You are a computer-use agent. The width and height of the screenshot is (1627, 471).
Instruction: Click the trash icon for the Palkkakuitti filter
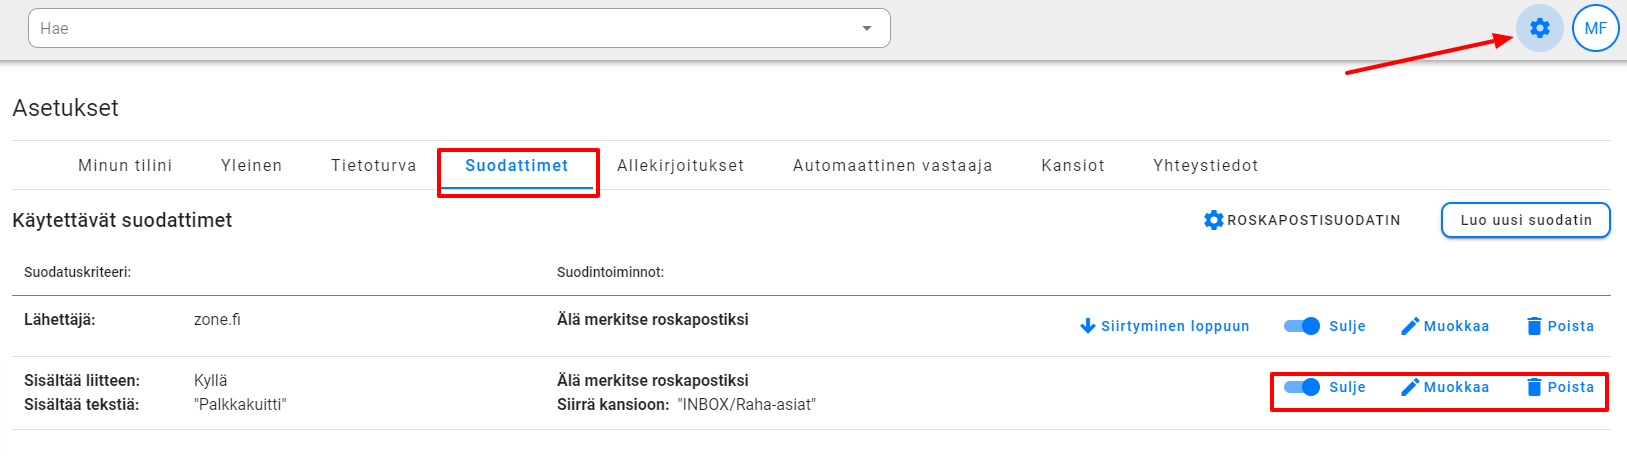1534,387
